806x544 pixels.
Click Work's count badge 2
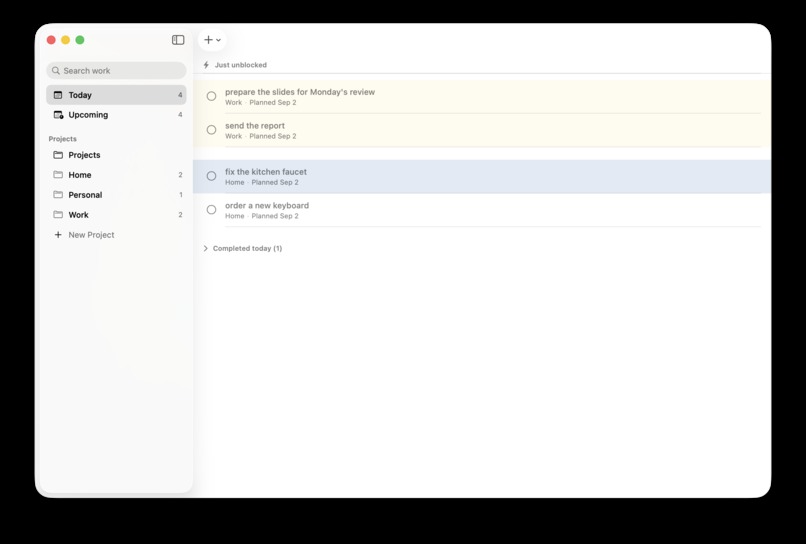pos(180,215)
